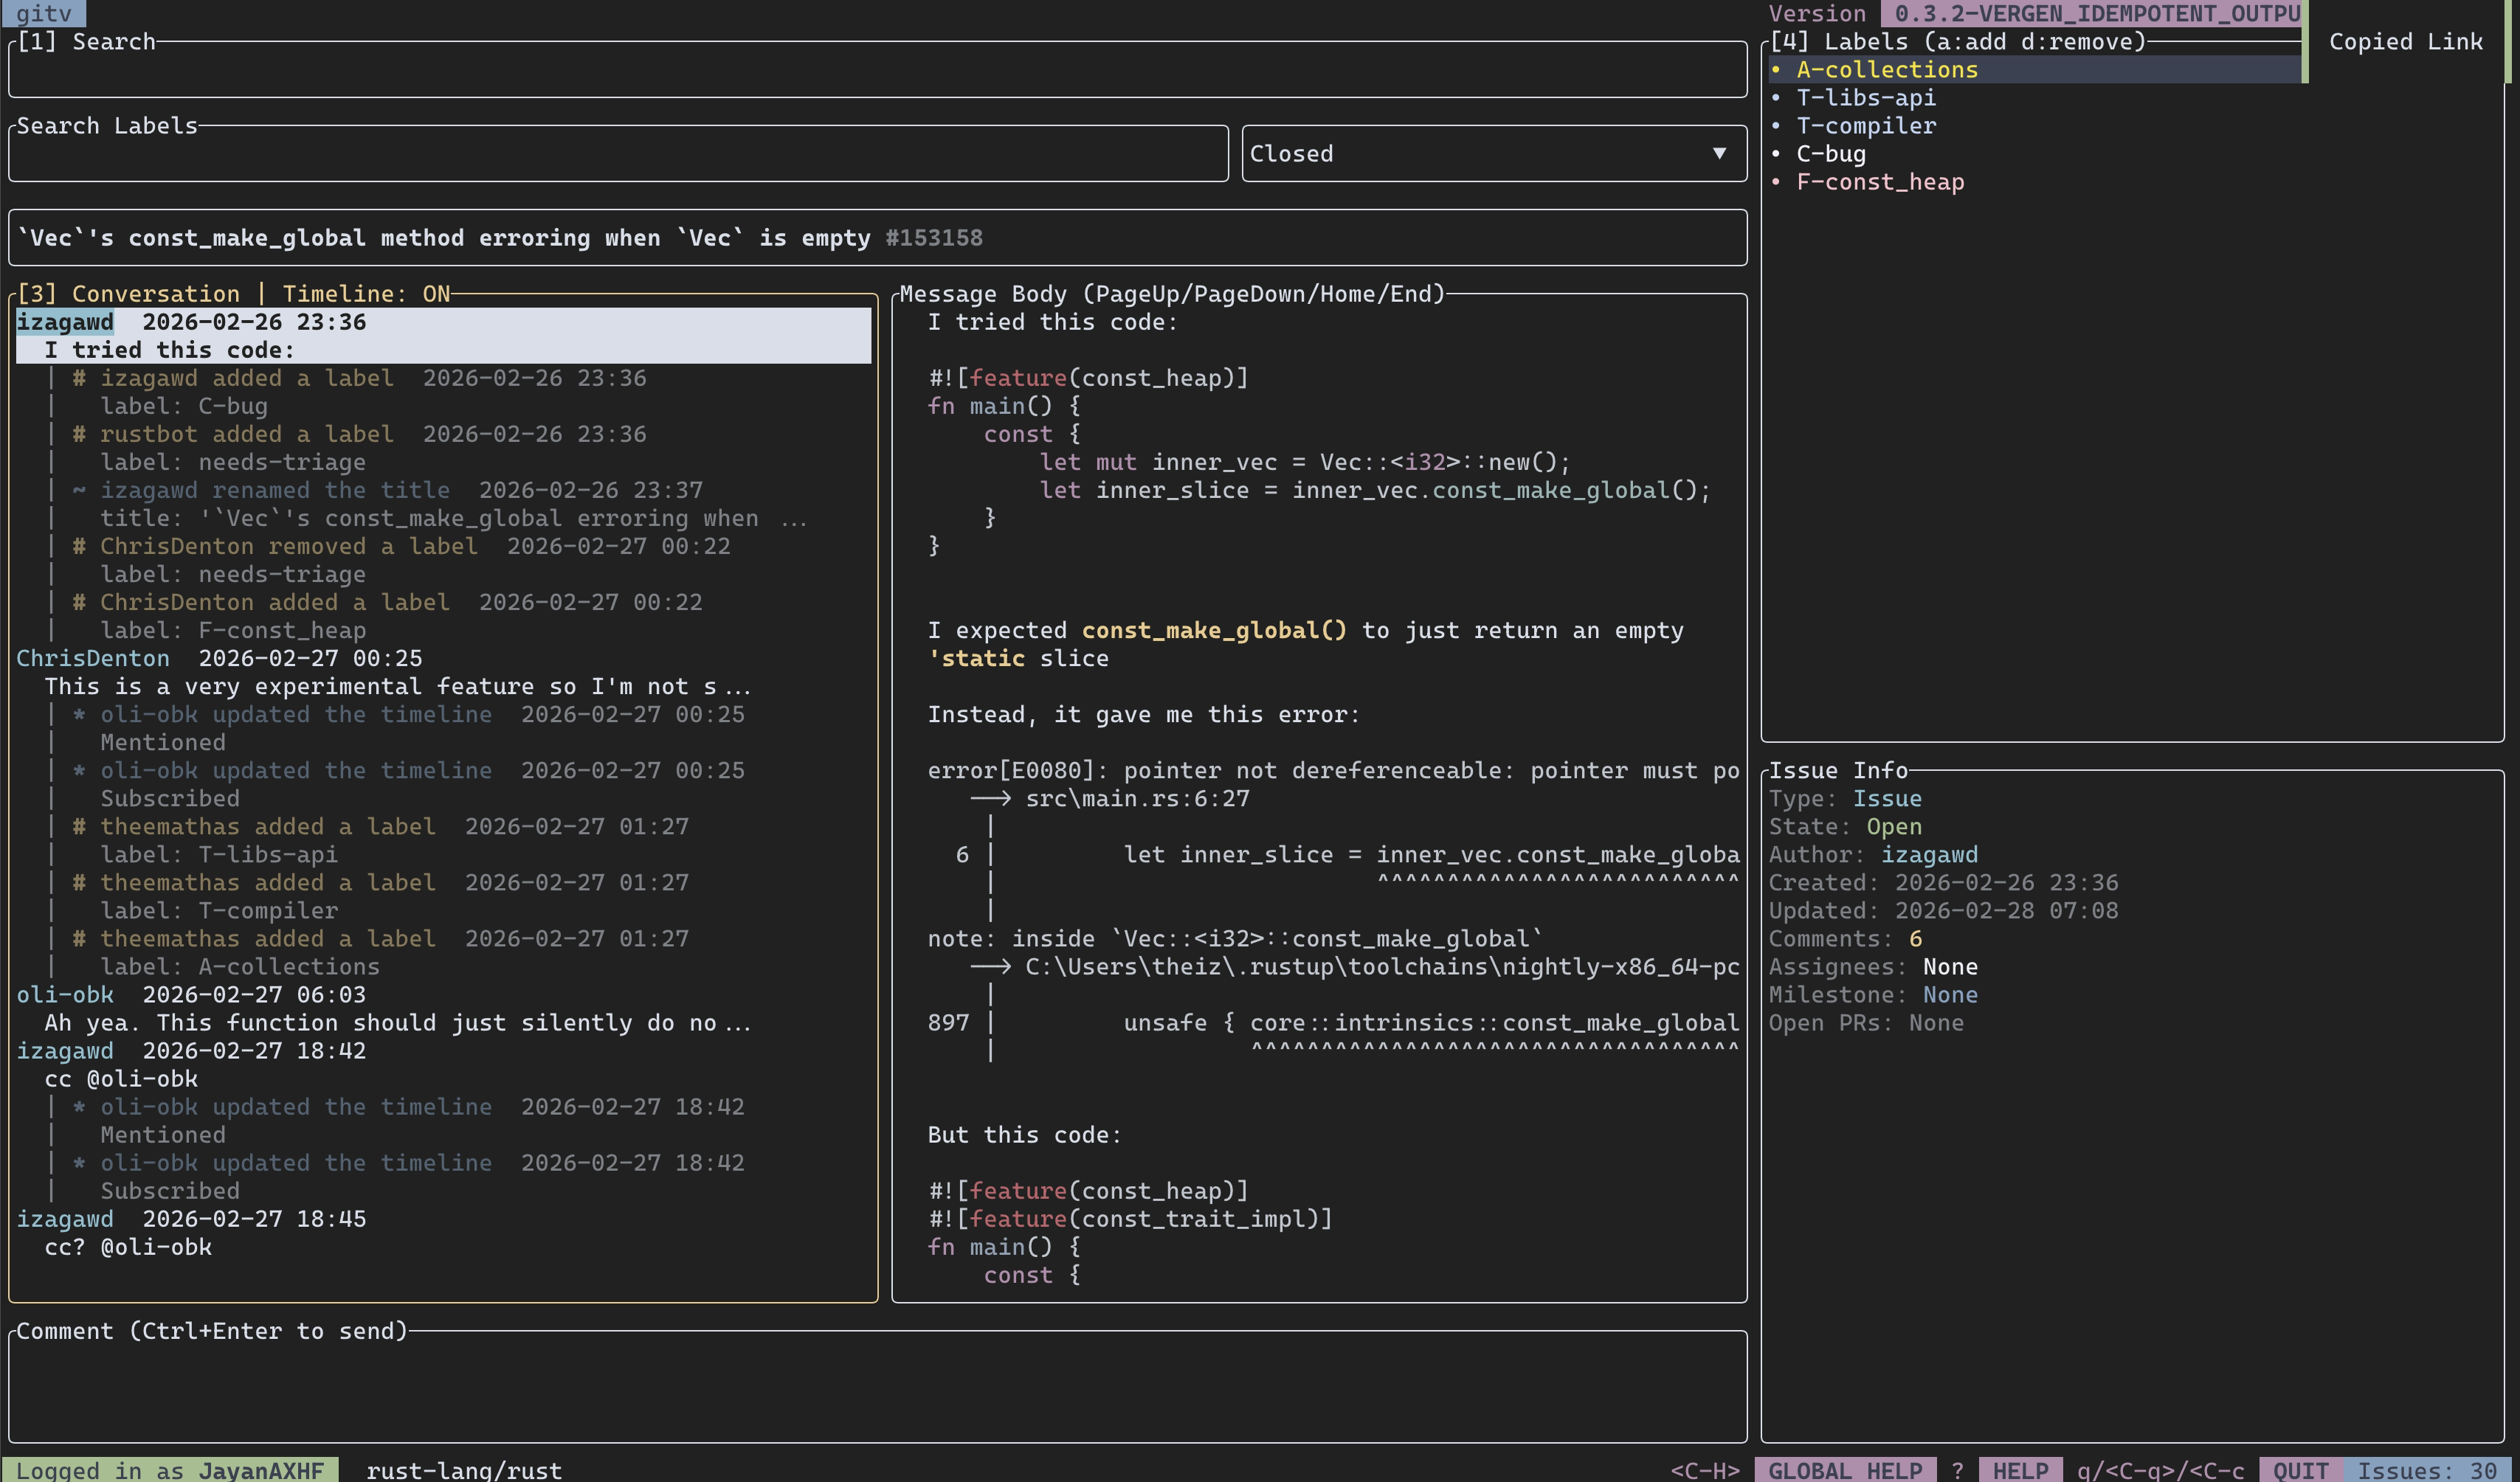Click the HELP indicator in status bar

(x=2022, y=1470)
